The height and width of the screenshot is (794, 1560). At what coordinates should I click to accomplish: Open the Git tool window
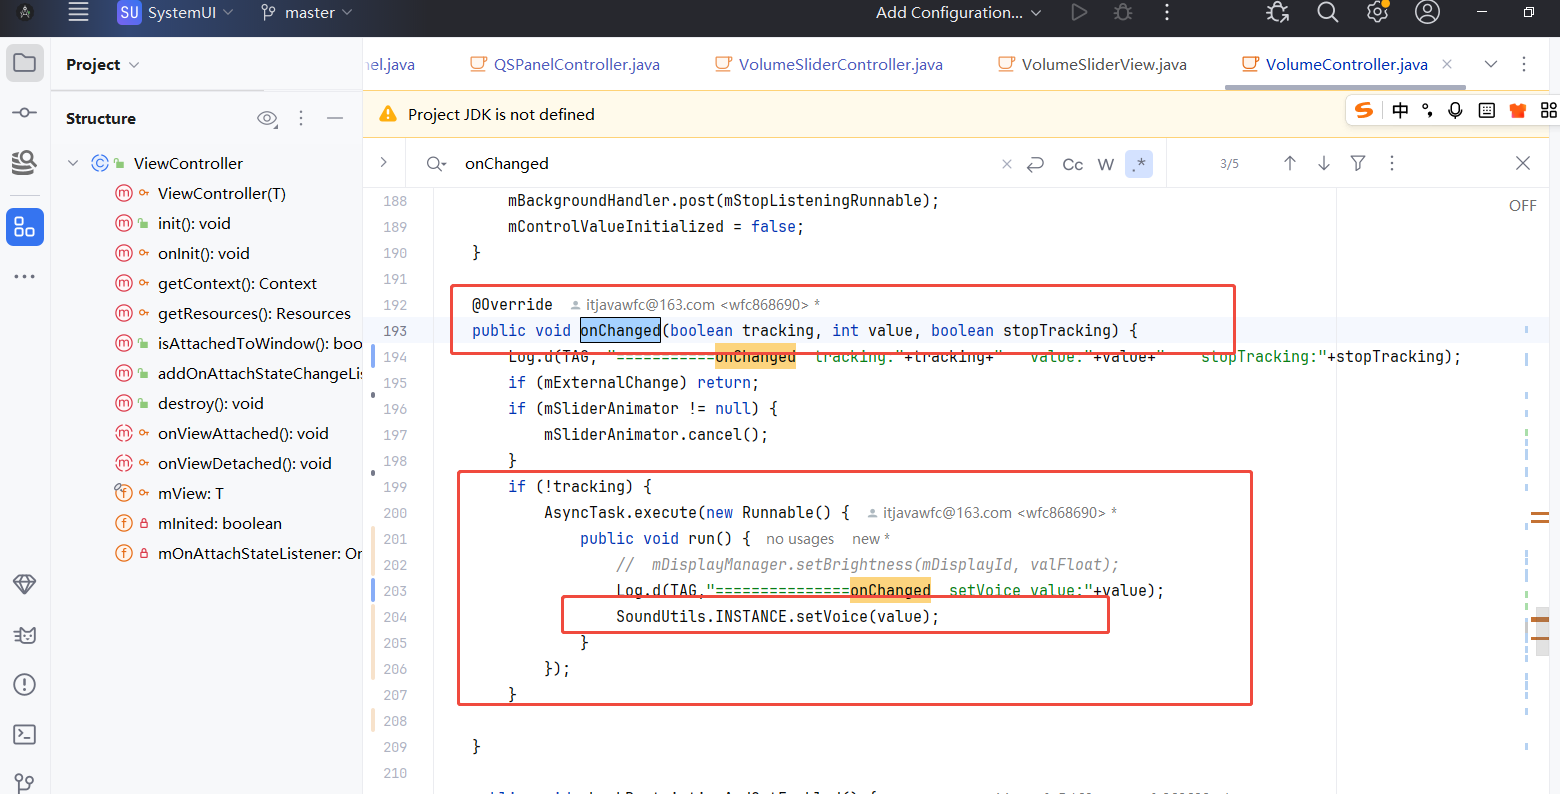pos(25,782)
